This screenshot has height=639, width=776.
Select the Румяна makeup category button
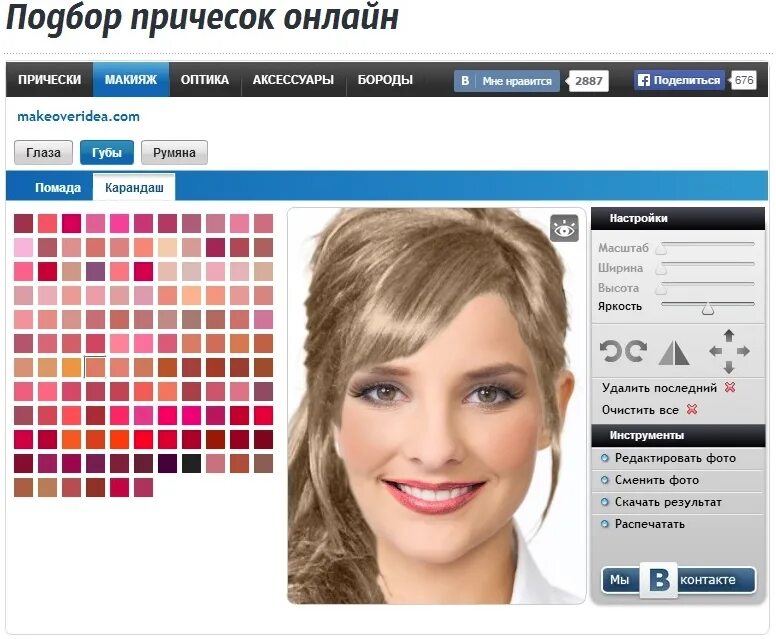[174, 153]
